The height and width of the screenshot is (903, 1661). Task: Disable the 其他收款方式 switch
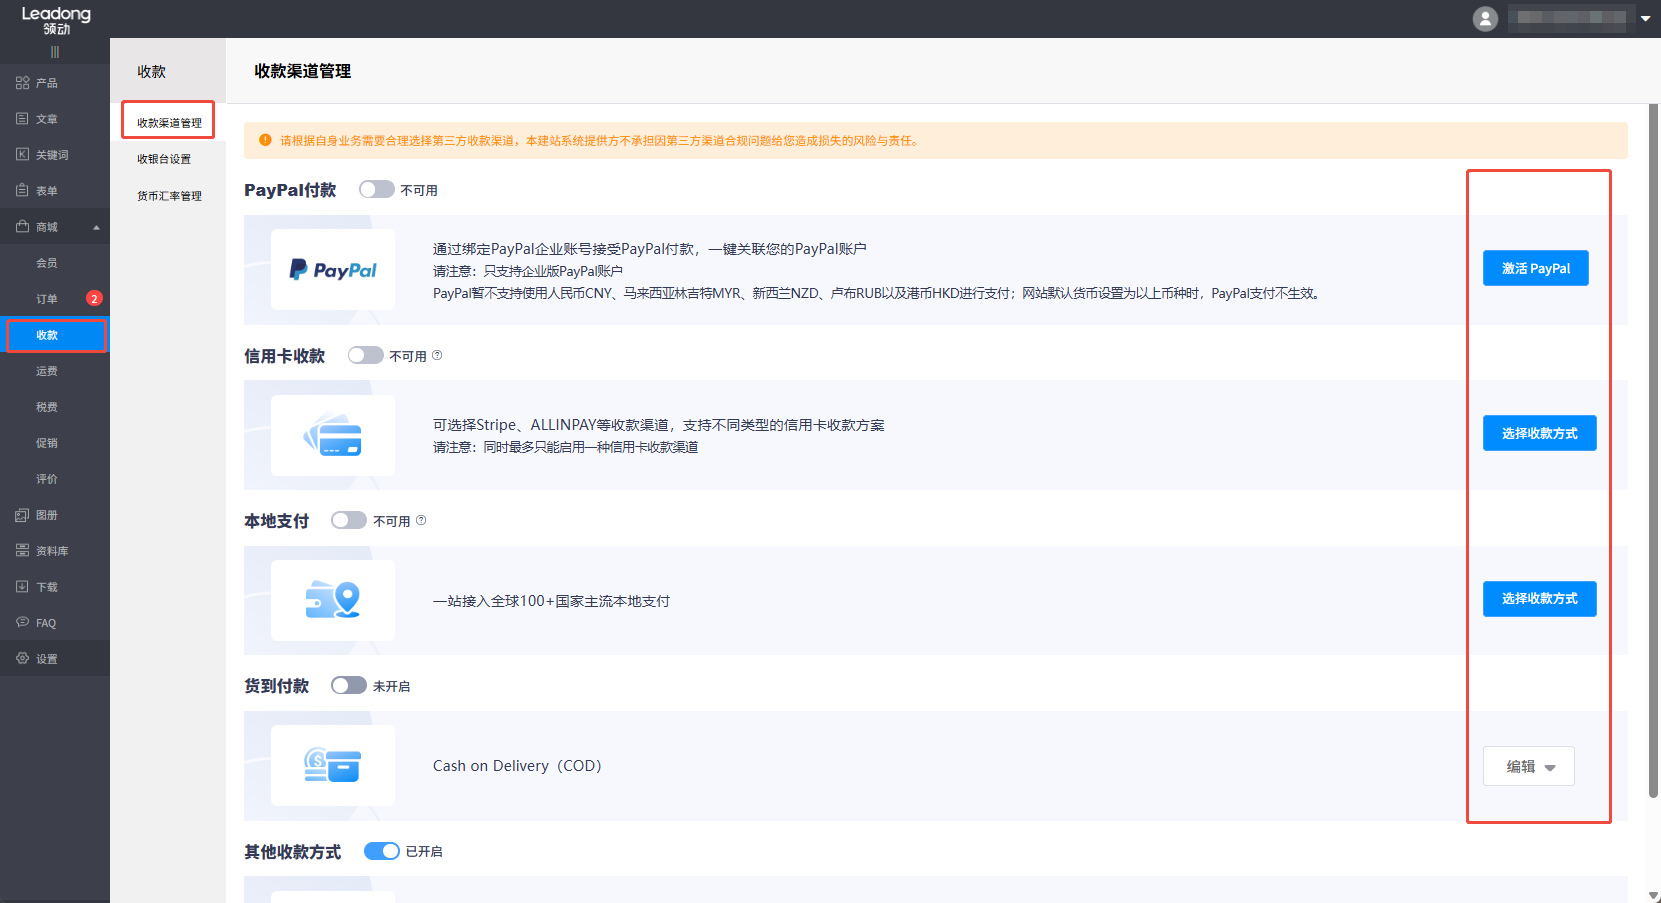(381, 851)
